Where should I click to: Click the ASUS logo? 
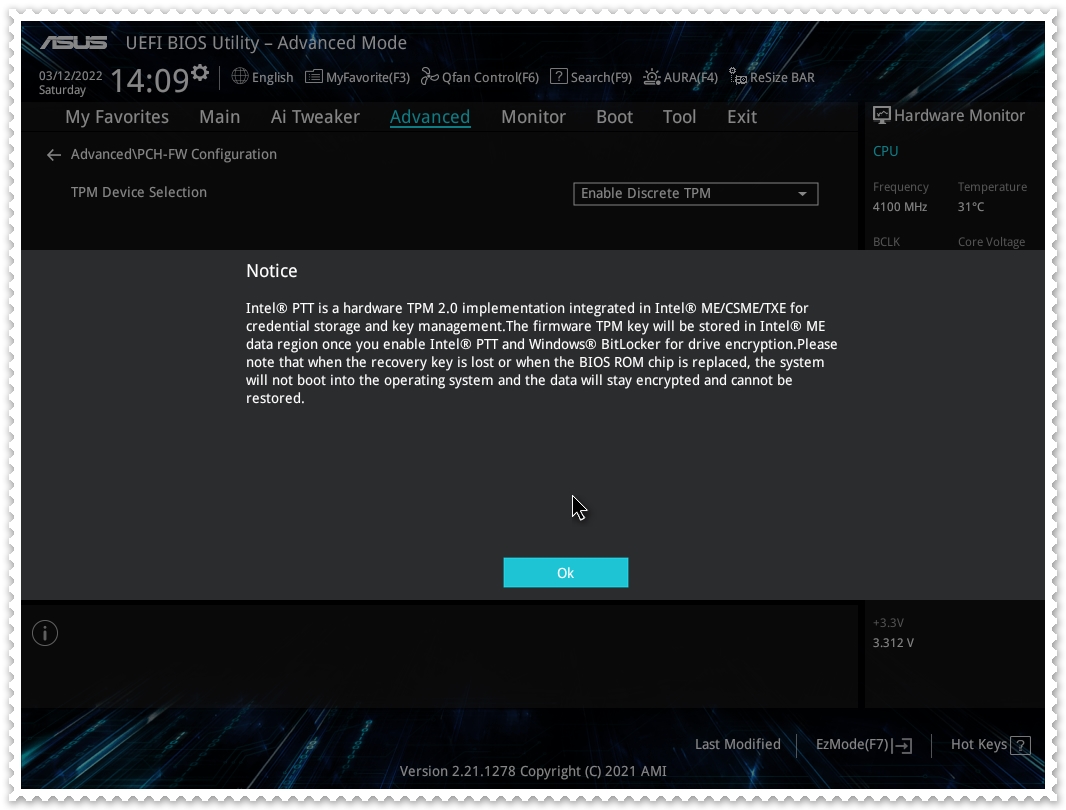73,43
